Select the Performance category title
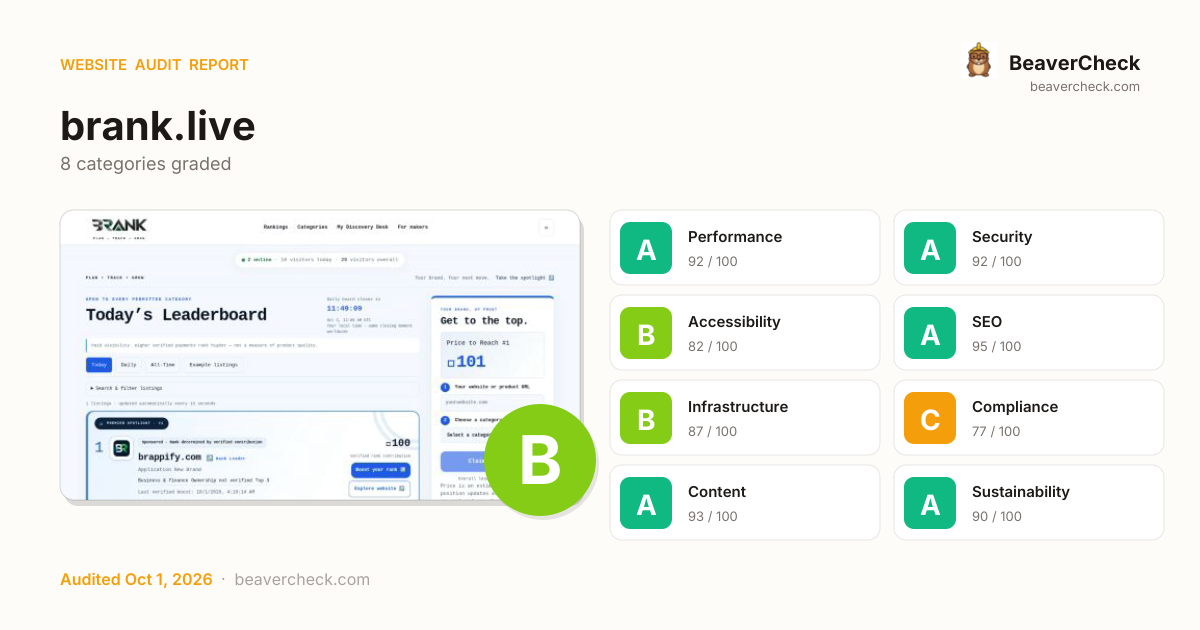The width and height of the screenshot is (1200, 630). (x=735, y=237)
